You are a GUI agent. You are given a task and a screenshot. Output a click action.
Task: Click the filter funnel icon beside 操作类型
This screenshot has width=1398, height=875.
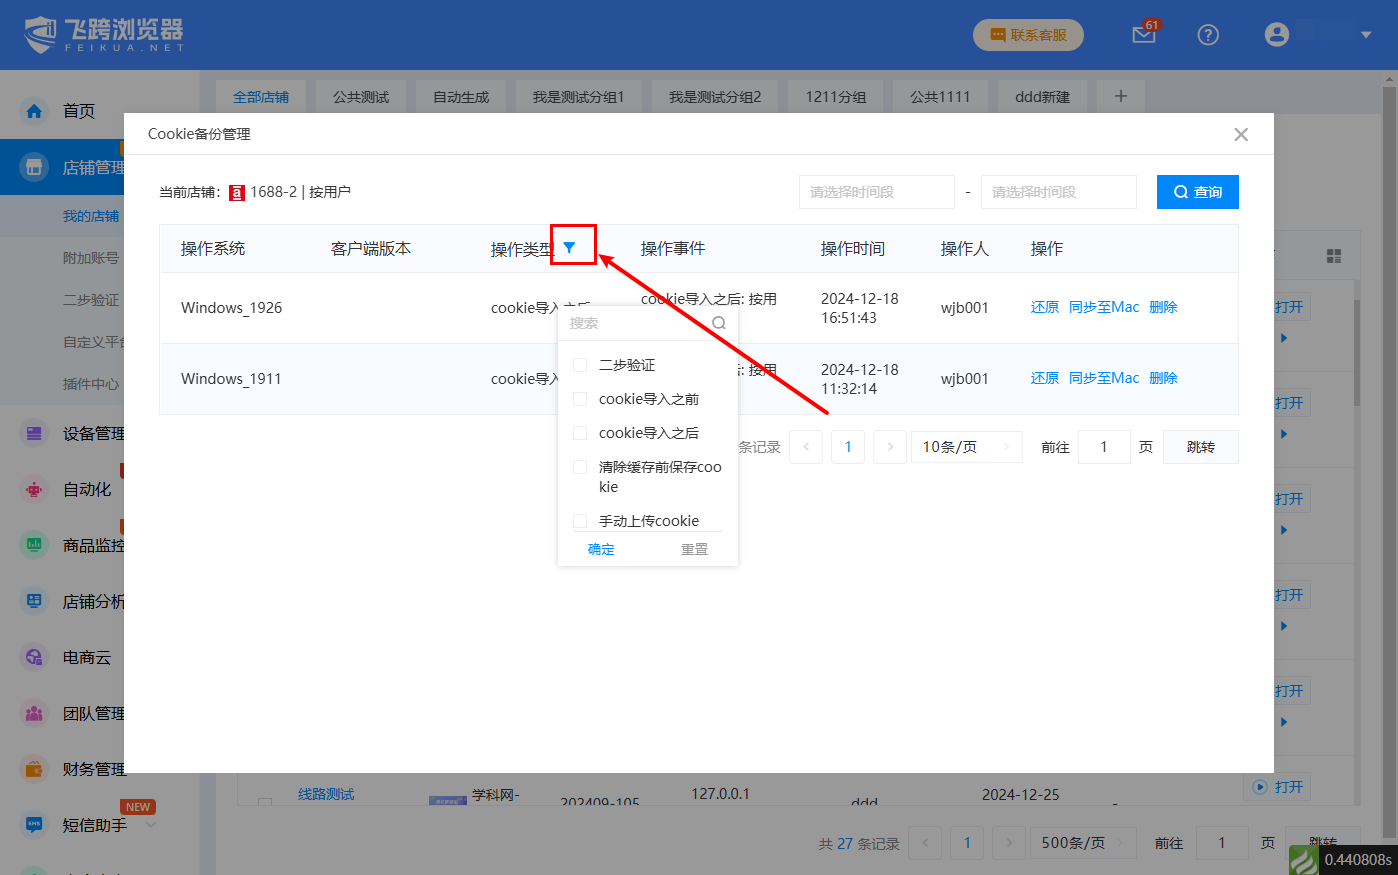coord(569,248)
